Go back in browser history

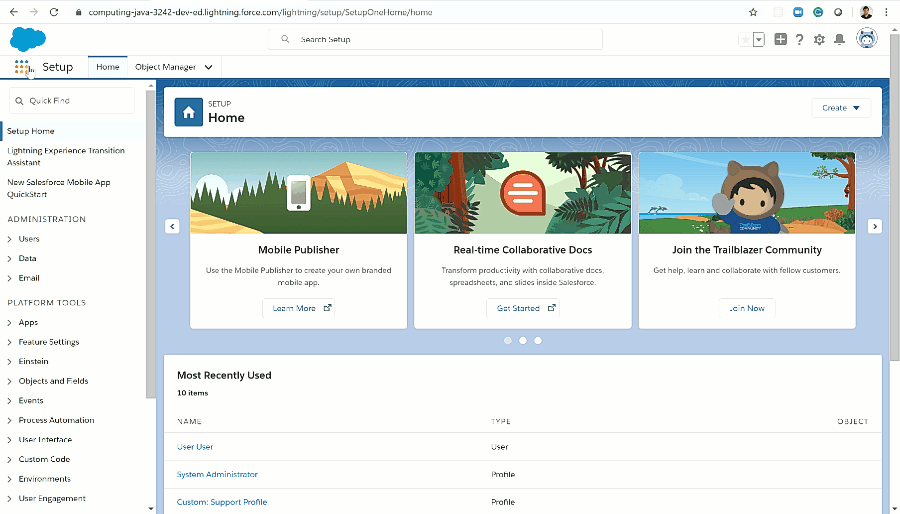13,12
